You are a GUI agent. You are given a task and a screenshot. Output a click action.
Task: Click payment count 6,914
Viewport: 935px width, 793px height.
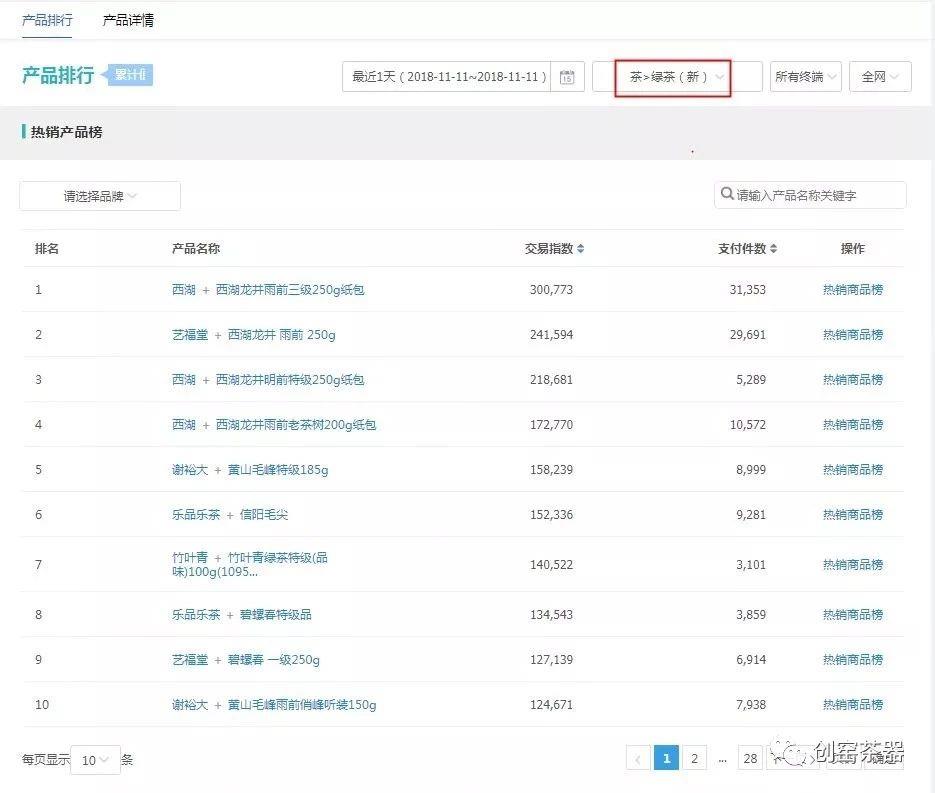[751, 660]
